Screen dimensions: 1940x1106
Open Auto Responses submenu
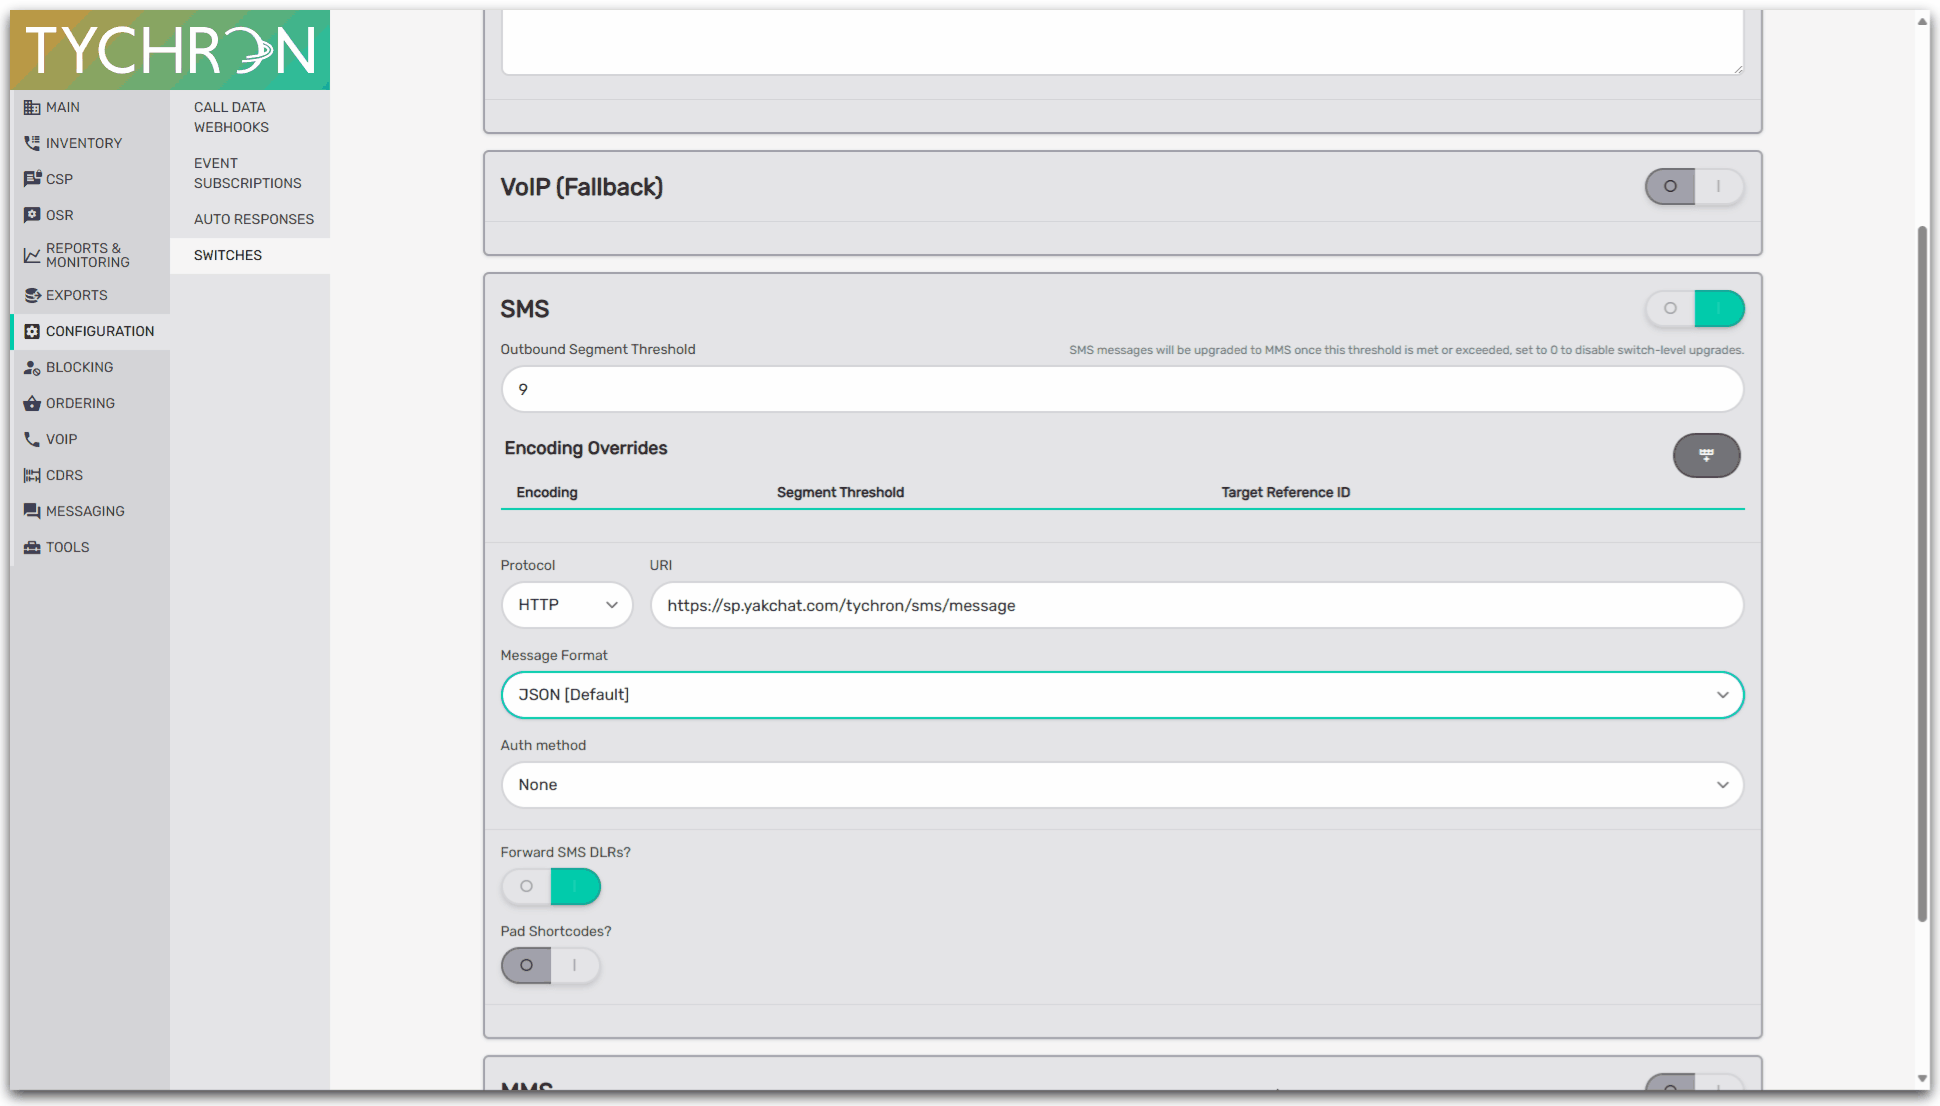[x=249, y=219]
